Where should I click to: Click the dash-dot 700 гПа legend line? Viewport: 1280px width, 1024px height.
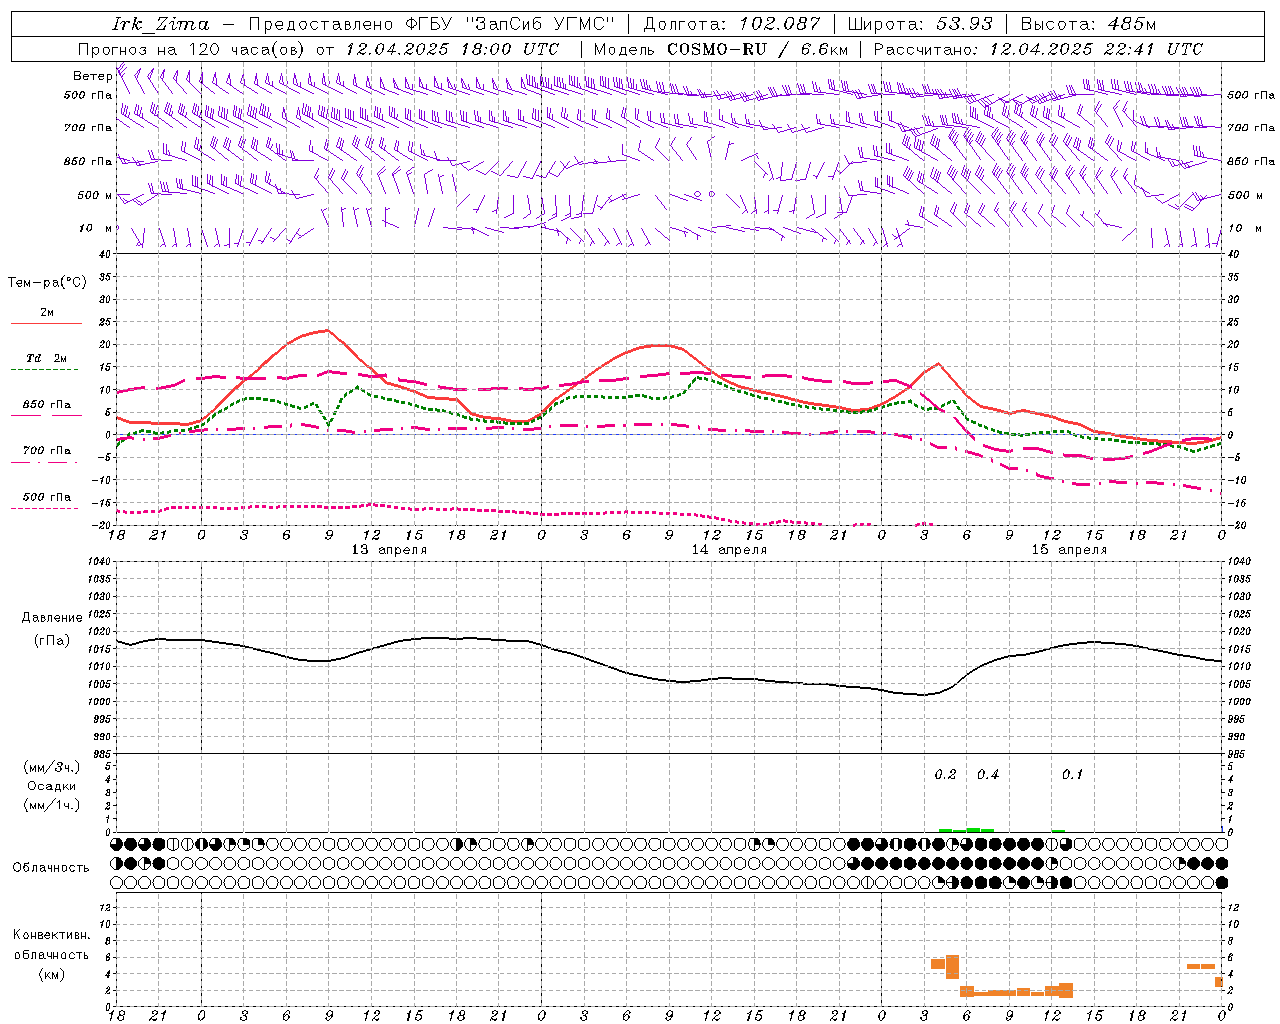pyautogui.click(x=45, y=462)
